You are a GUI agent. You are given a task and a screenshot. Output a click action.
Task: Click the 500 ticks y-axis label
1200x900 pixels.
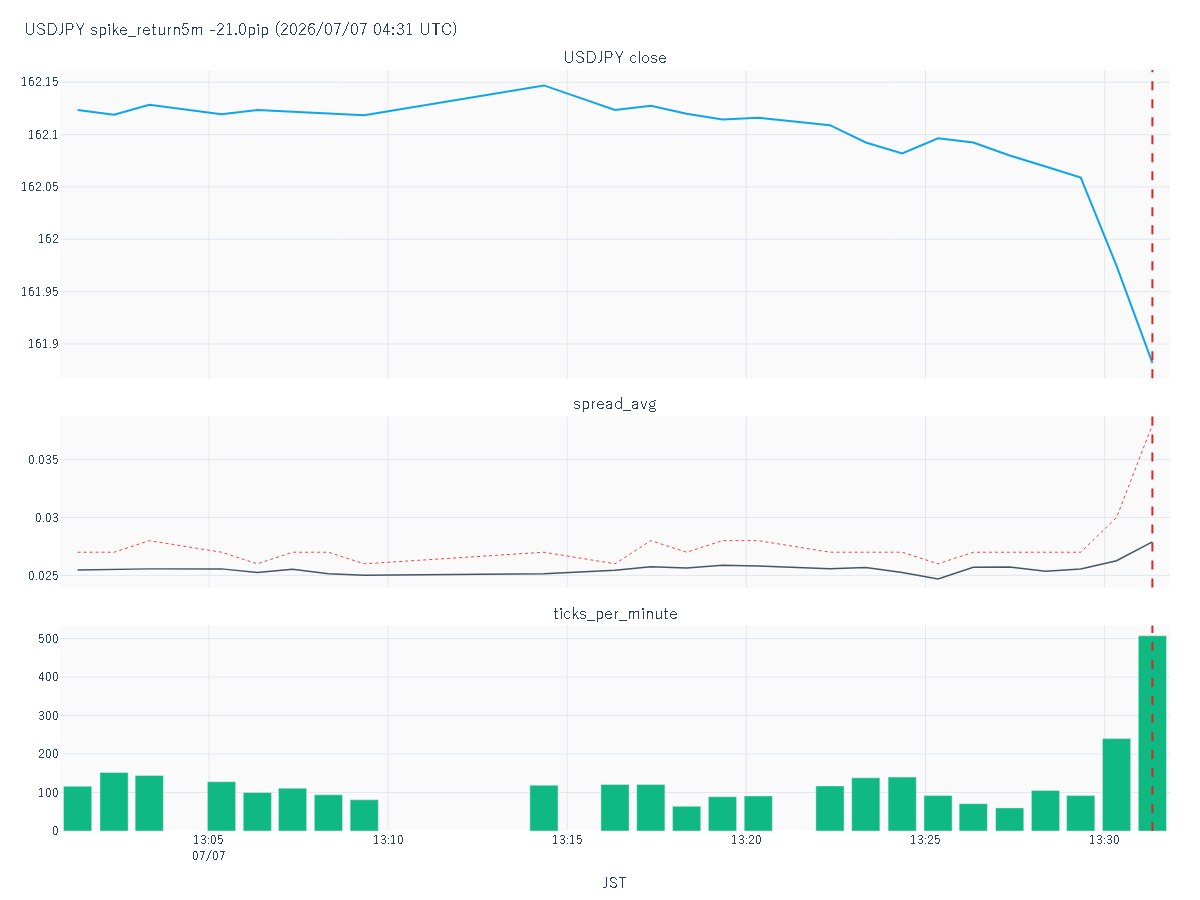point(47,638)
